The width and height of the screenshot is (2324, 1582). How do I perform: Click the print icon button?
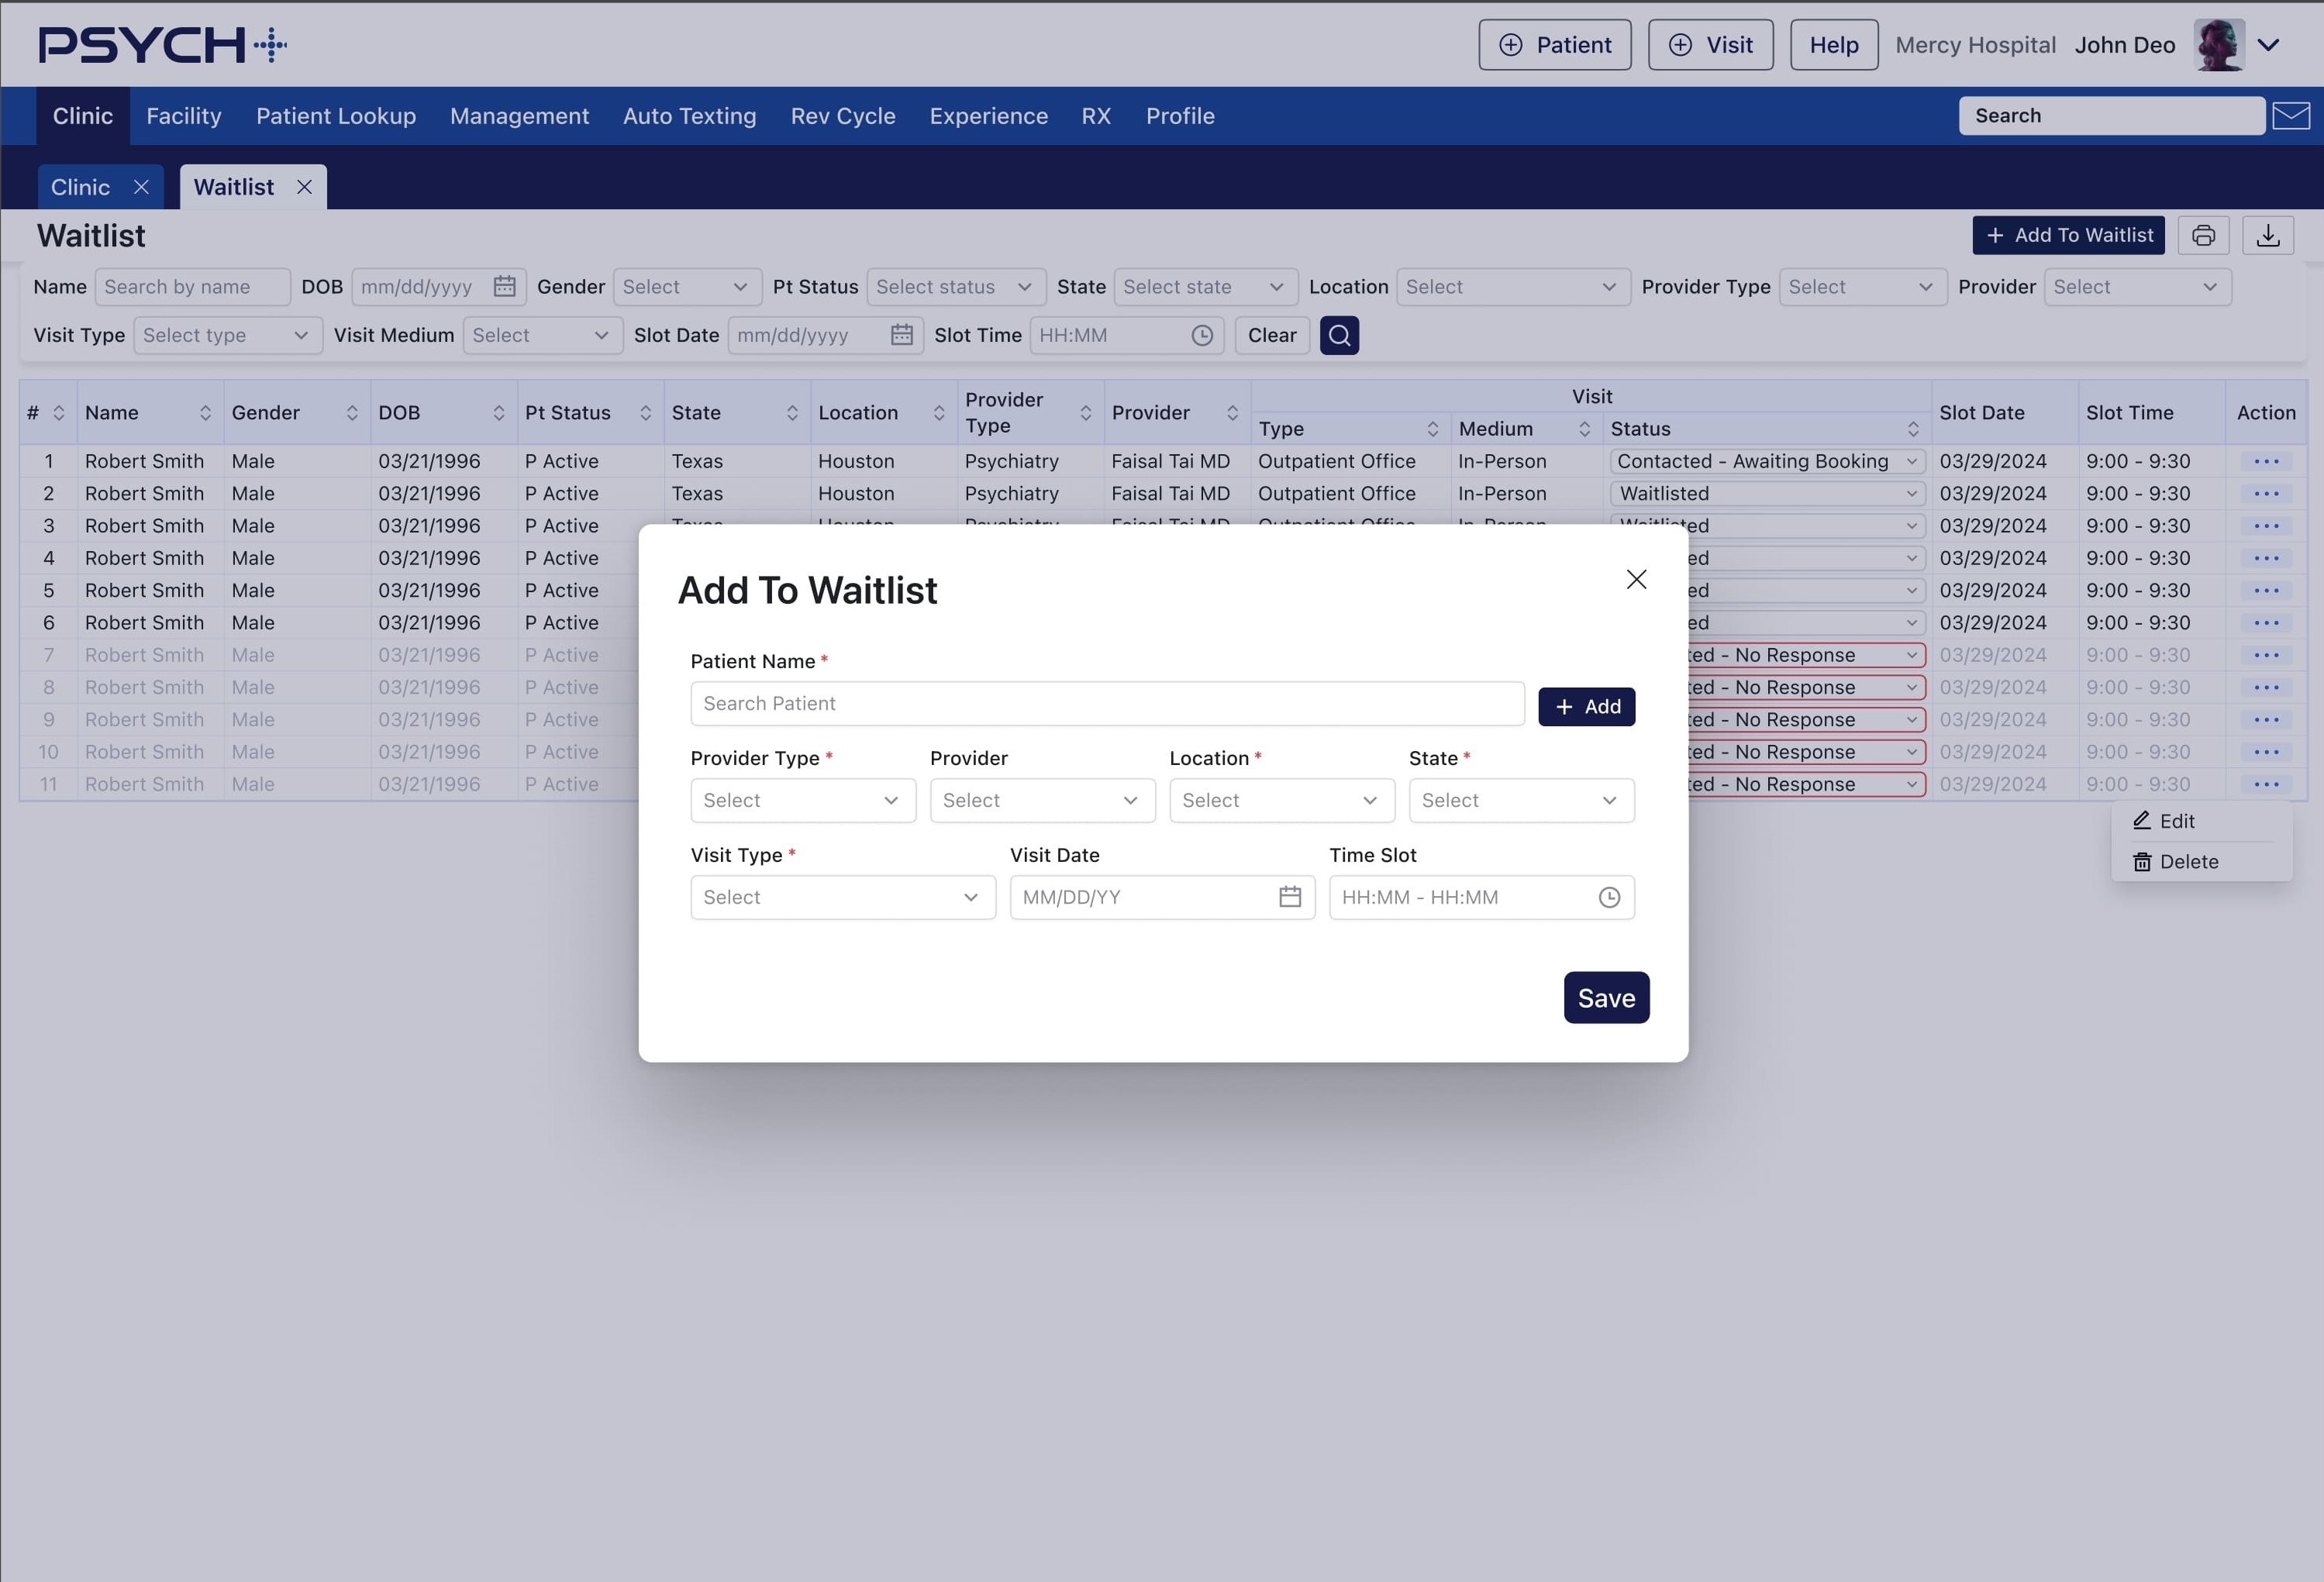pos(2203,235)
